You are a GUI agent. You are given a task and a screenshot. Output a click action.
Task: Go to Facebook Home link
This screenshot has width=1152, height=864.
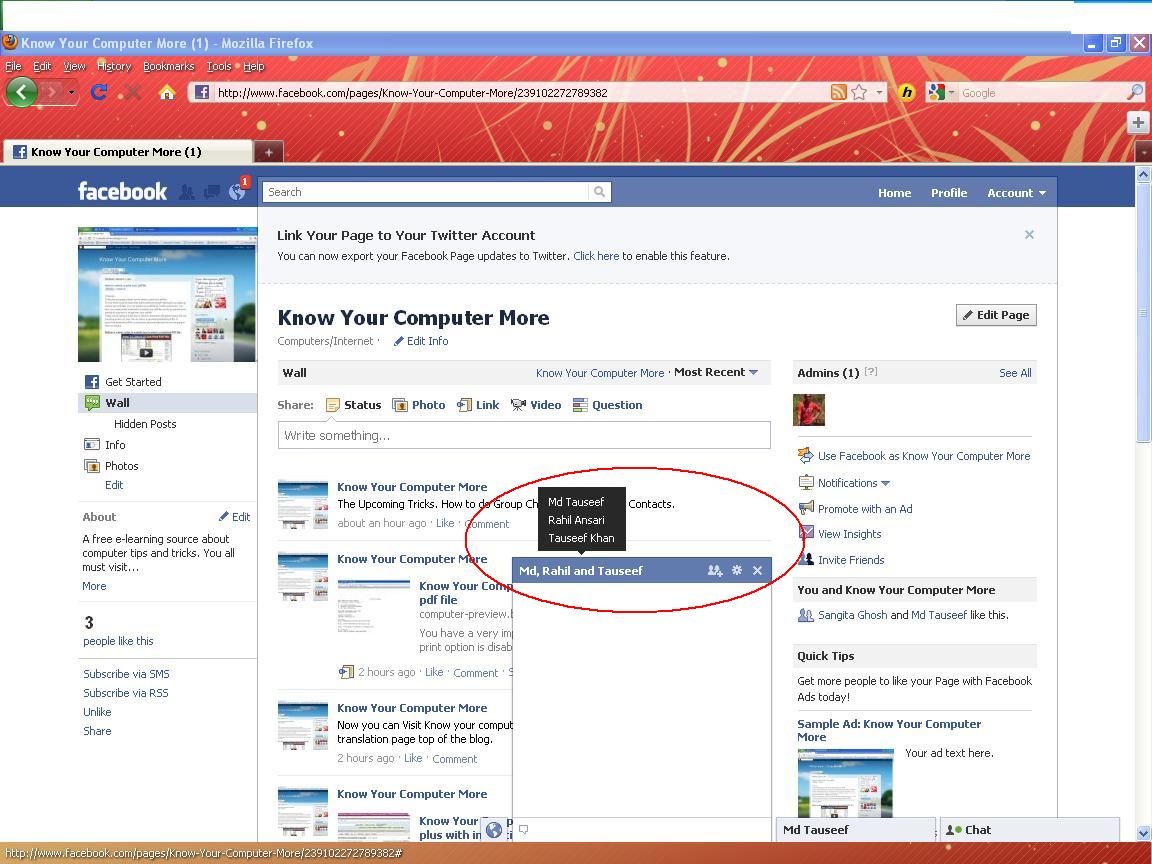(x=894, y=192)
